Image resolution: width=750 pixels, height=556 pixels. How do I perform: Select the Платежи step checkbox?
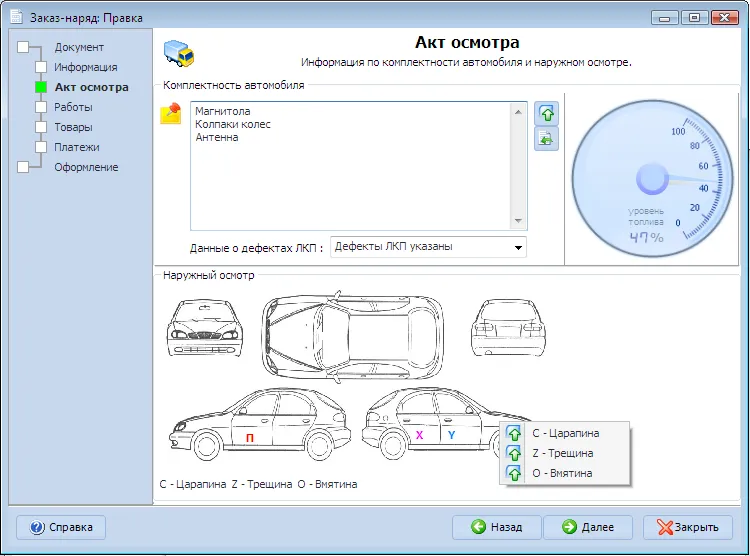[x=41, y=147]
